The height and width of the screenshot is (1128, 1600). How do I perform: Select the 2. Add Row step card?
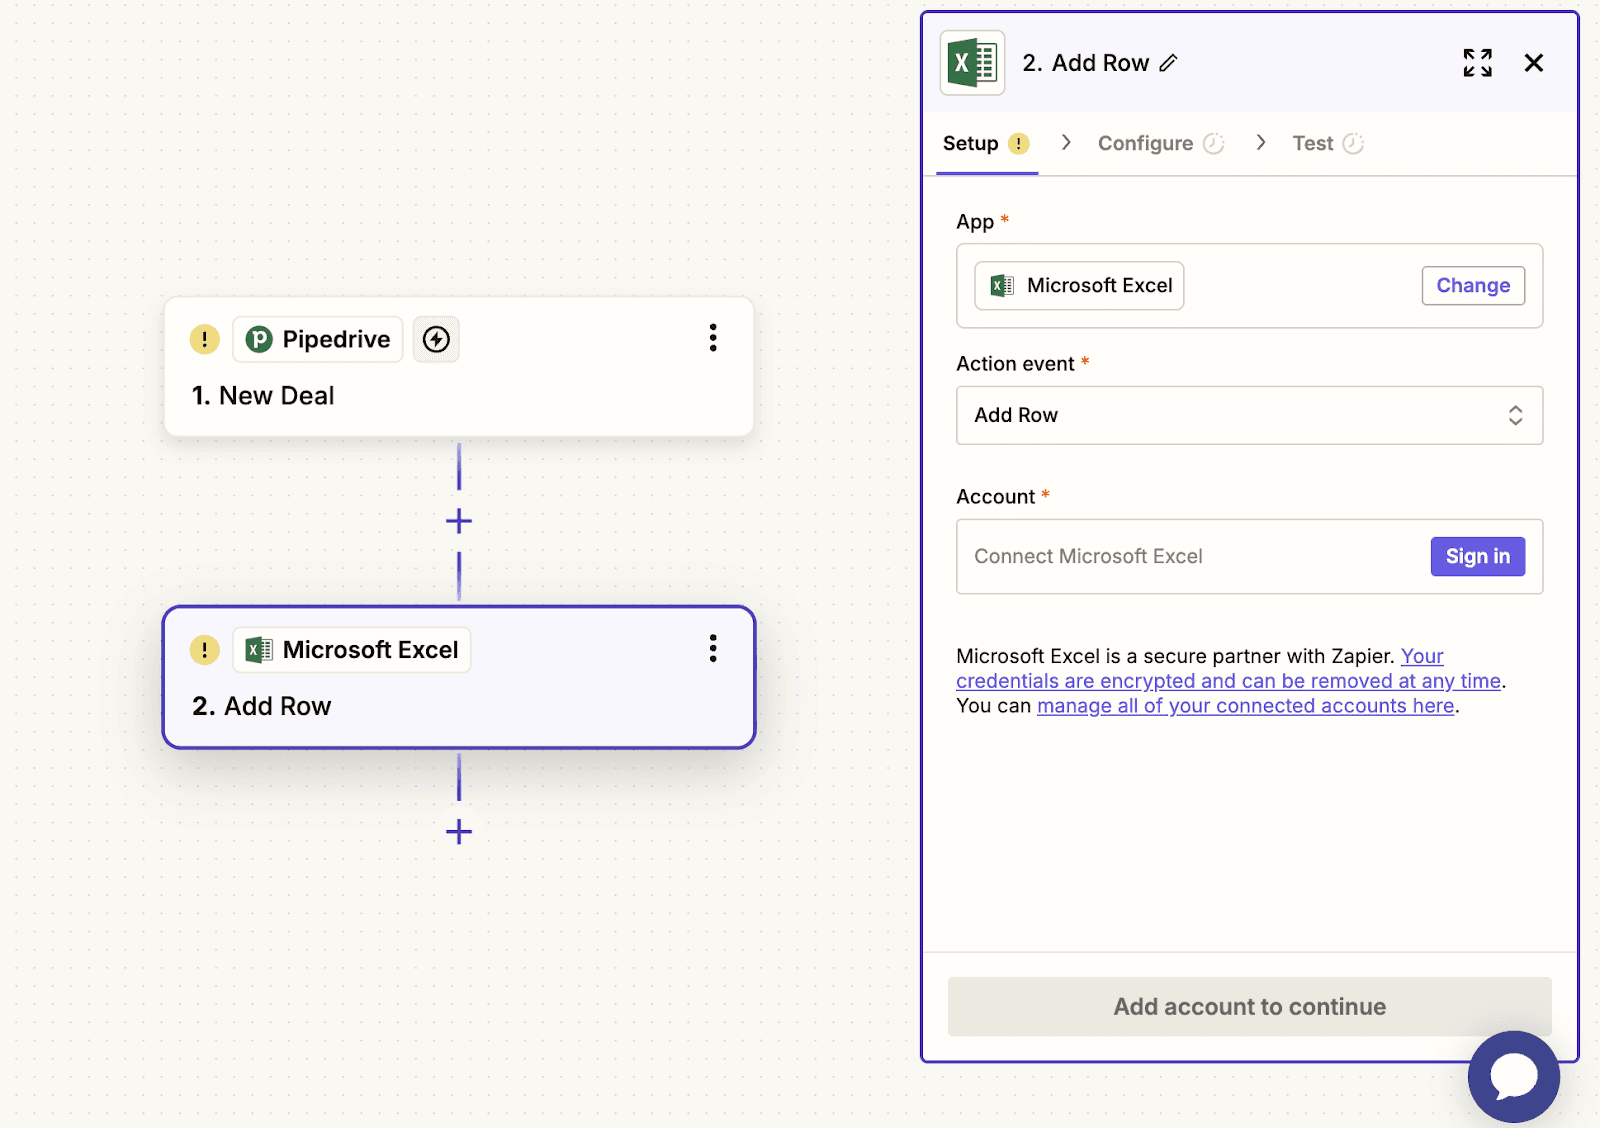459,677
